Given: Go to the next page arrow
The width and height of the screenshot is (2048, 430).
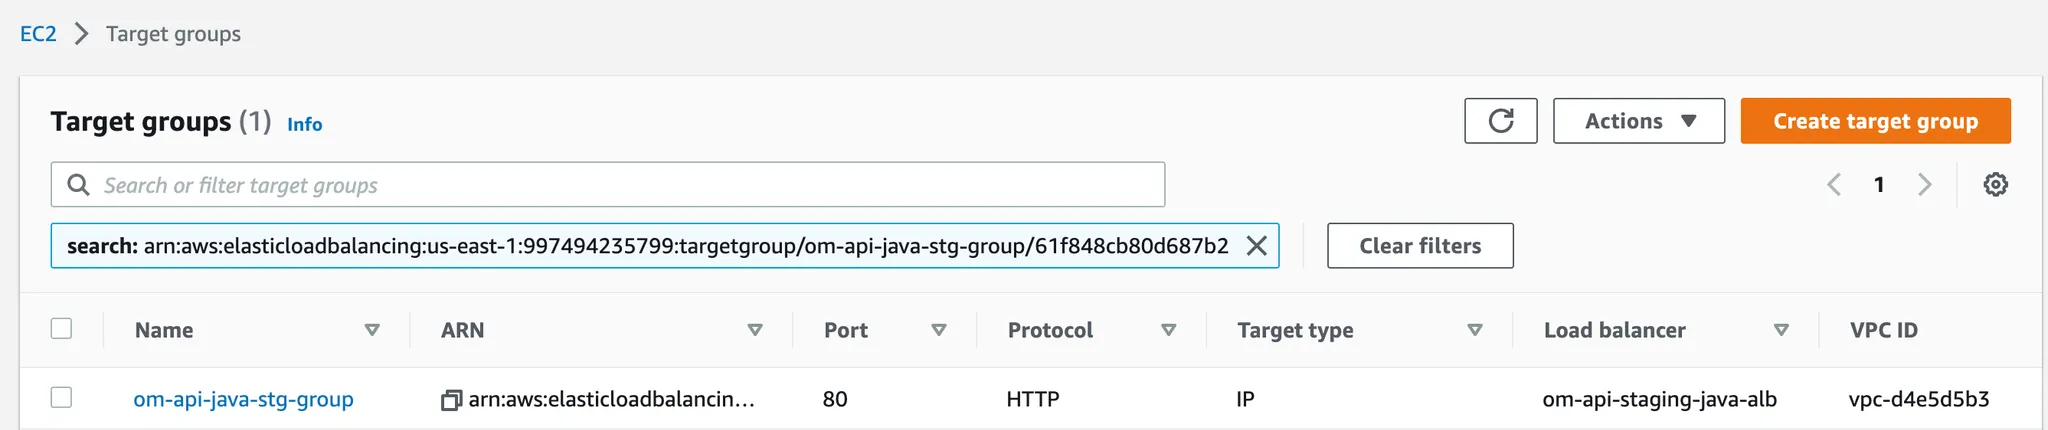Looking at the screenshot, I should (x=1925, y=185).
